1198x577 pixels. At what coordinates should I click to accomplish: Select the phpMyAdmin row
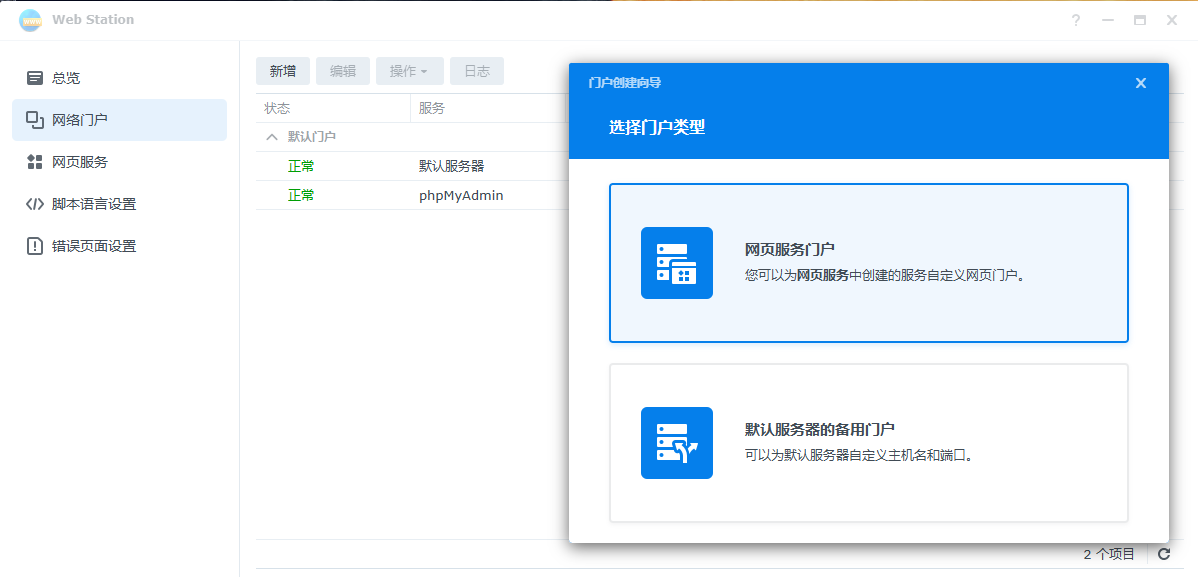tap(413, 195)
